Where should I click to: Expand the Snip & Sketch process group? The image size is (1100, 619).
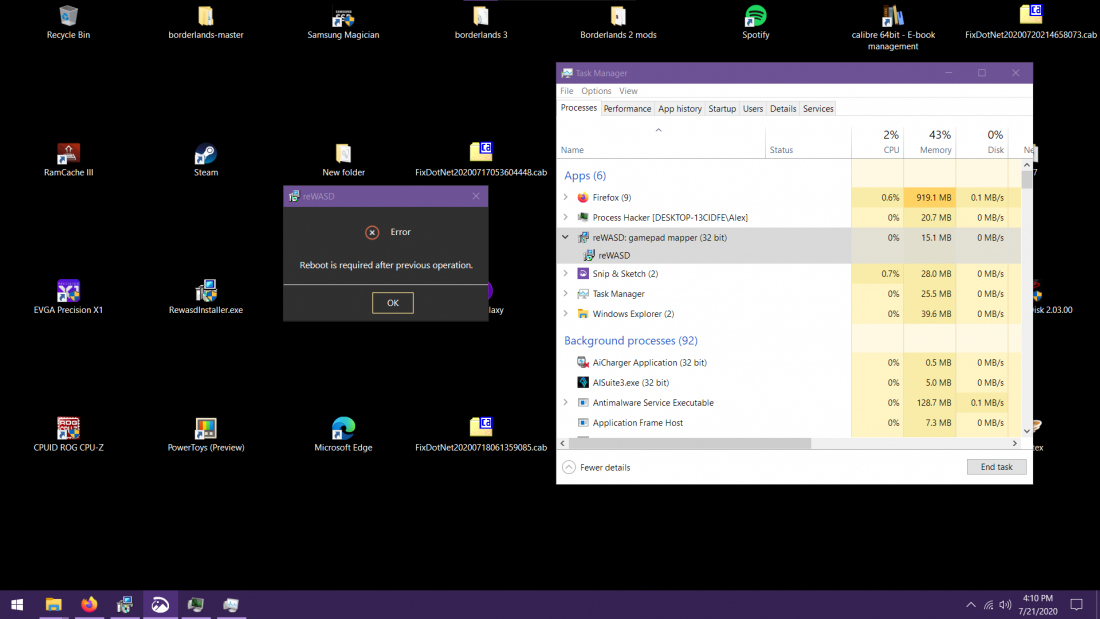[x=566, y=274]
